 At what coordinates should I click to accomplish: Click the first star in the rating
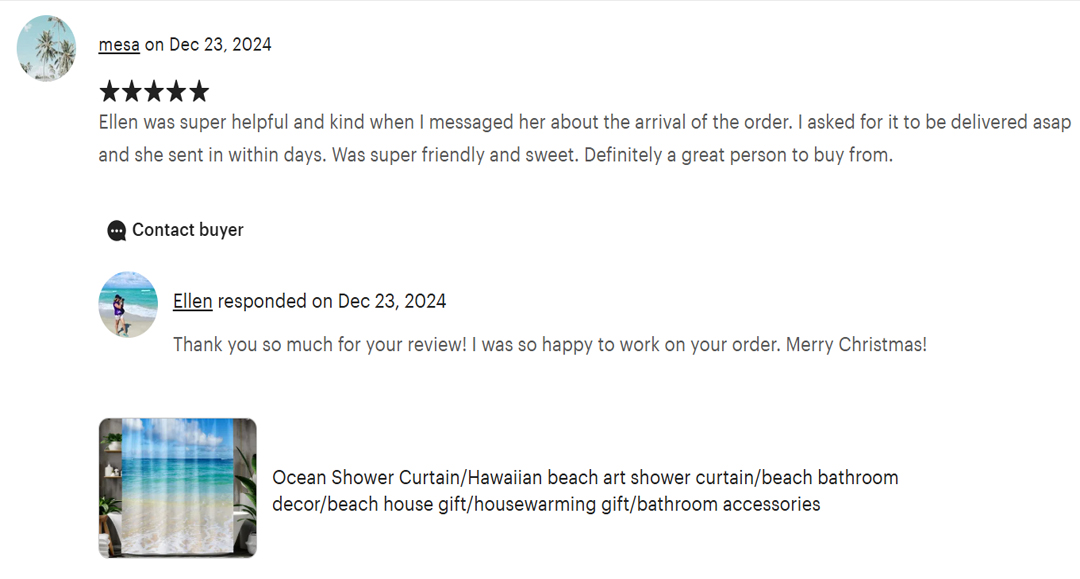pyautogui.click(x=109, y=93)
